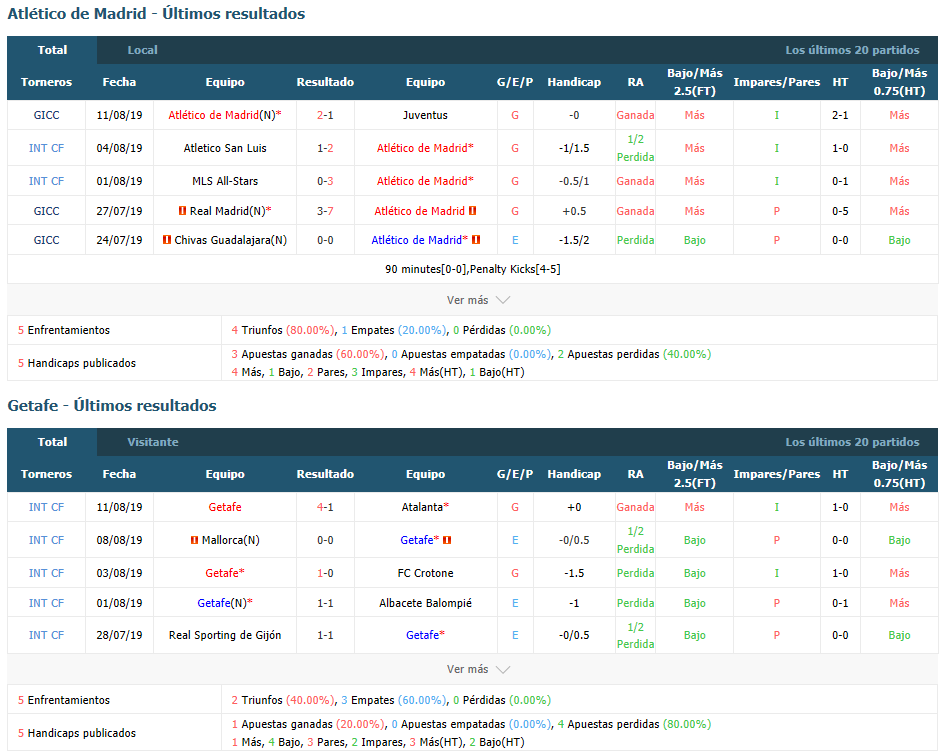Click 4 Apuestas perdidas (80.00%) text
Viewport: 945px width, 755px height.
[x=634, y=724]
